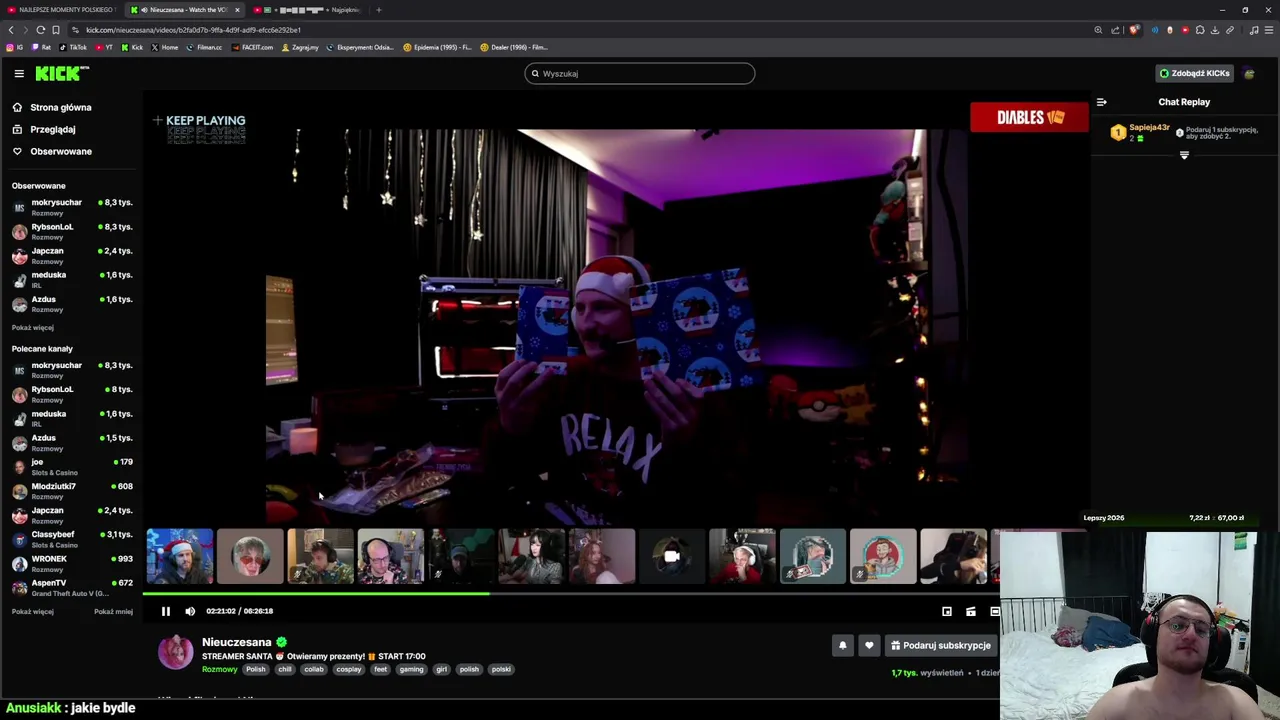Follow the channel with the heart button
This screenshot has height=720, width=1280.
[x=869, y=645]
